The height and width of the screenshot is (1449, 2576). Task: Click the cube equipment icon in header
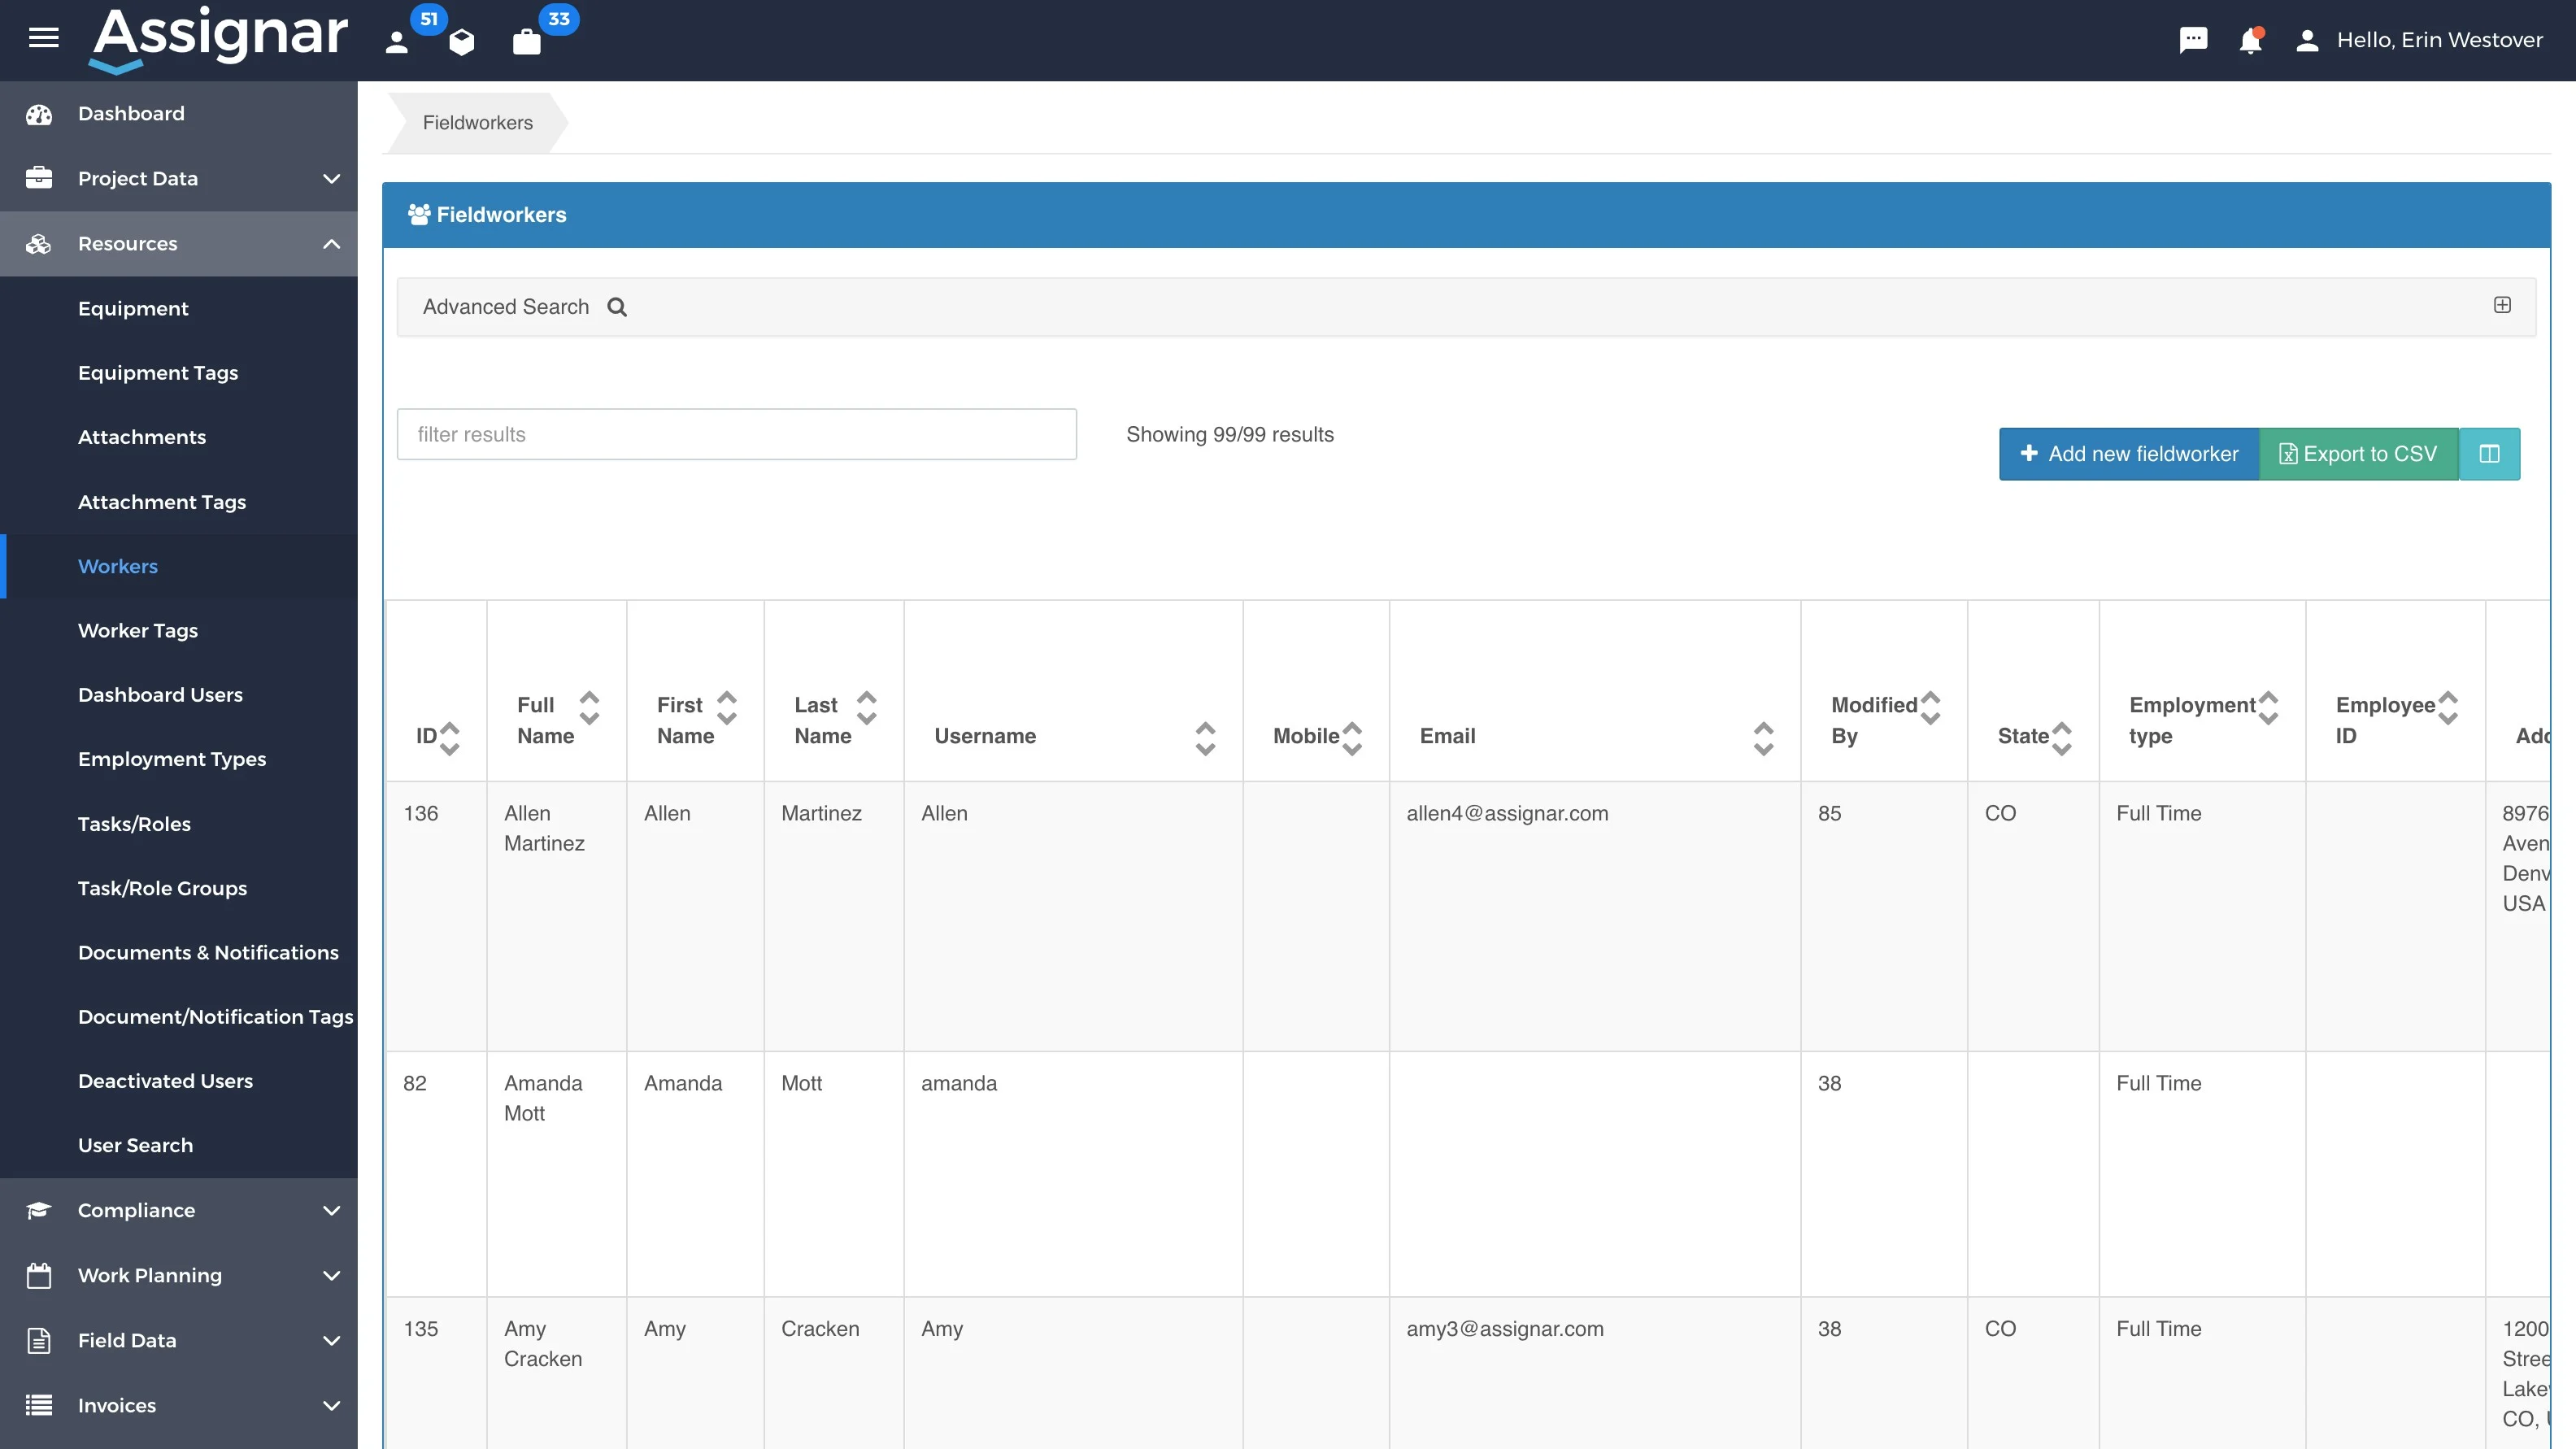(x=462, y=41)
